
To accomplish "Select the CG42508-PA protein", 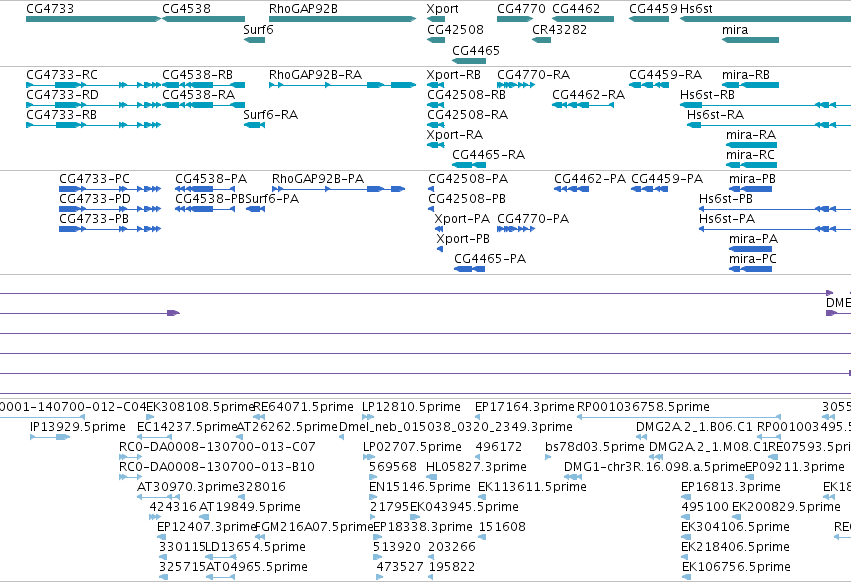I will pyautogui.click(x=431, y=189).
